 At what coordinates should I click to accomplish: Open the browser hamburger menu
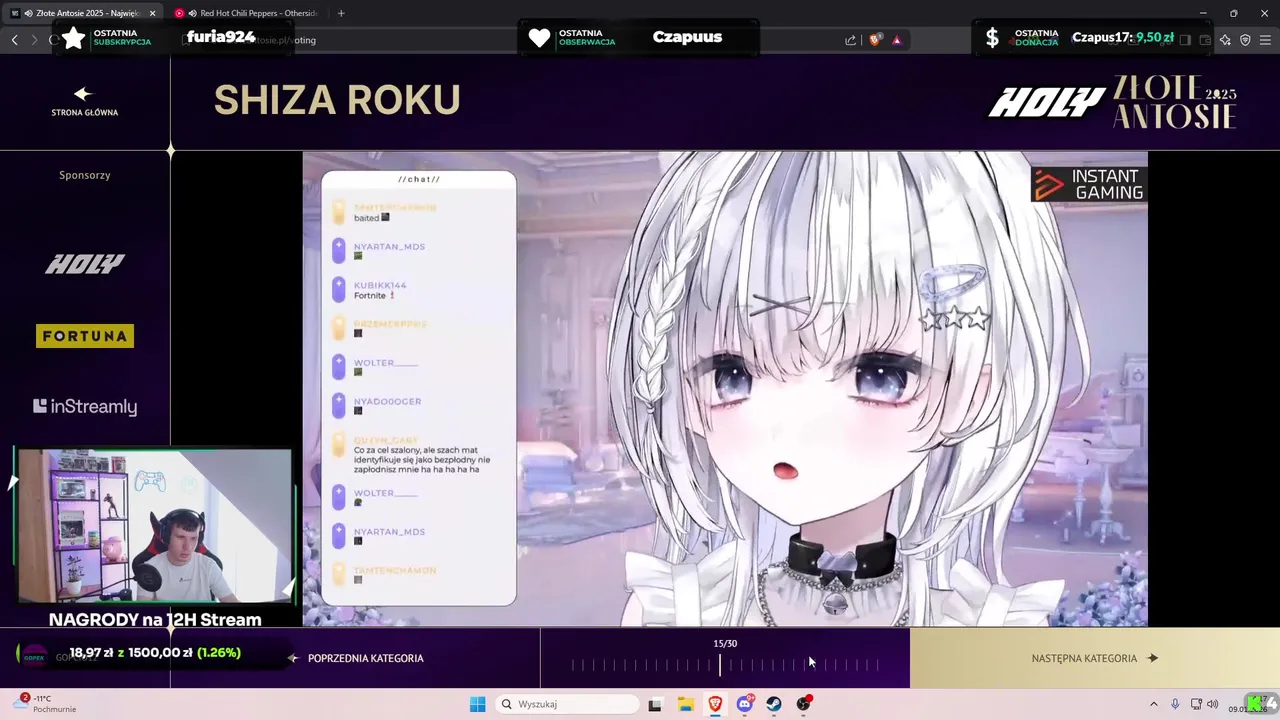pos(1266,40)
